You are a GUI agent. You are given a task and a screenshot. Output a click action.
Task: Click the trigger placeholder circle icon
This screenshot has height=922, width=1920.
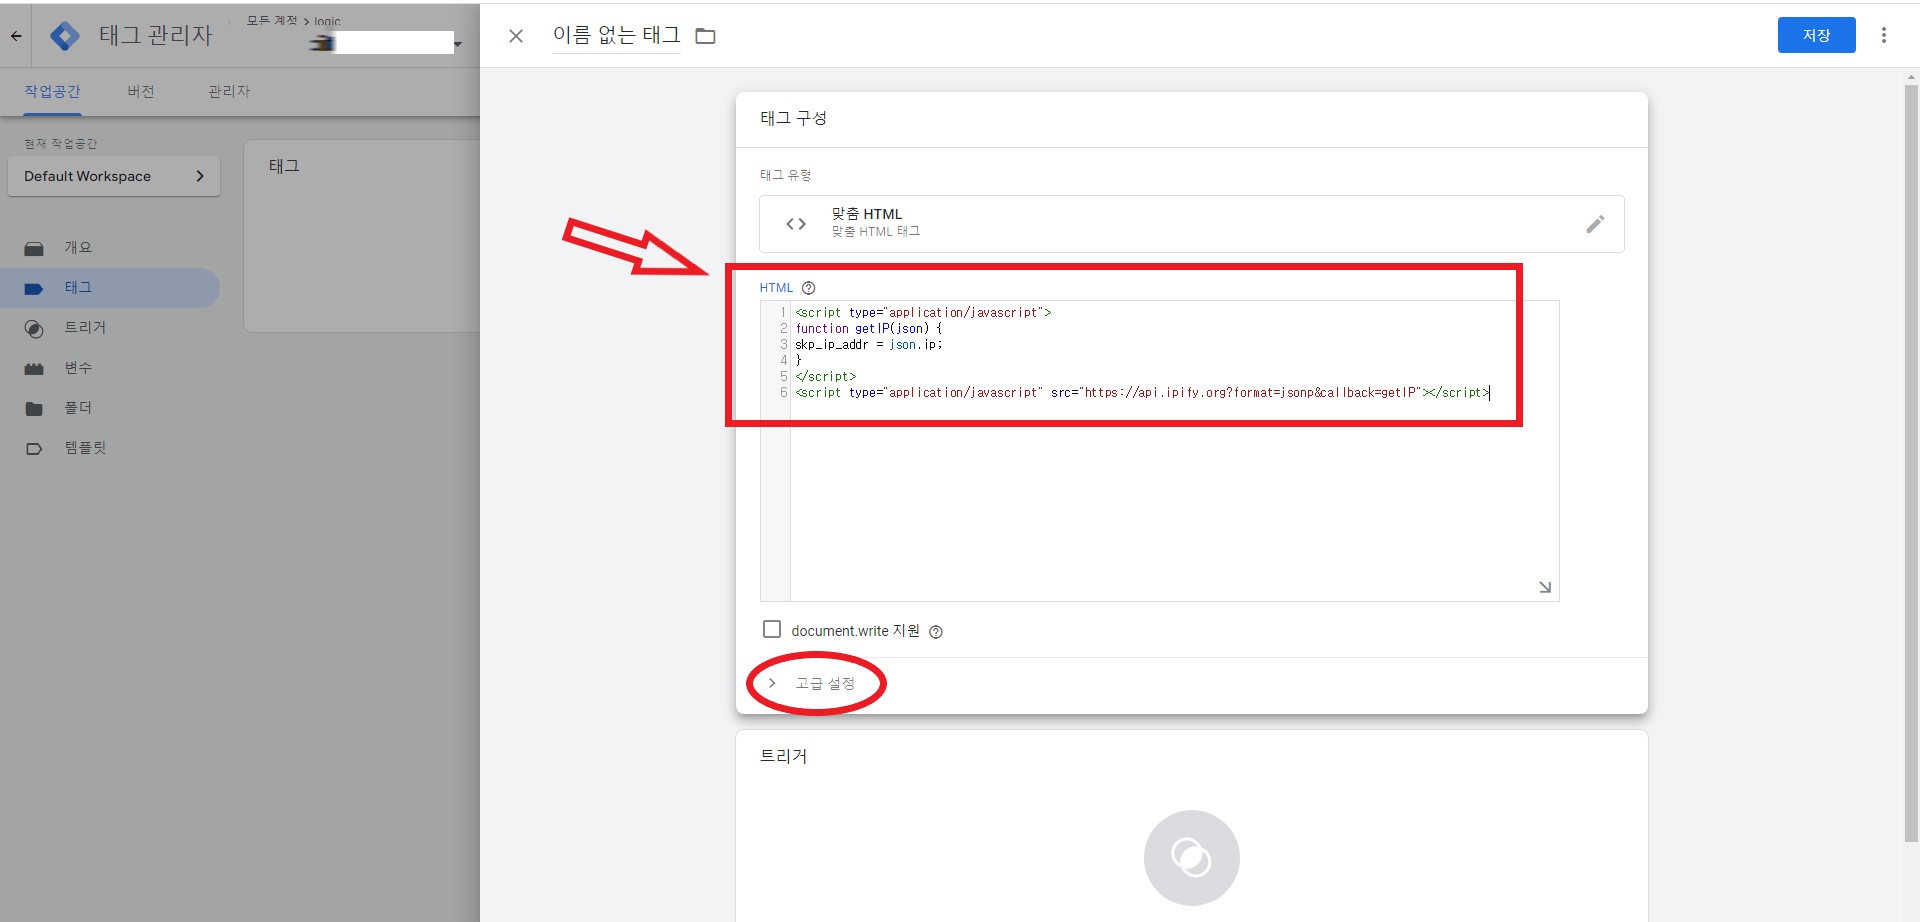pyautogui.click(x=1191, y=857)
